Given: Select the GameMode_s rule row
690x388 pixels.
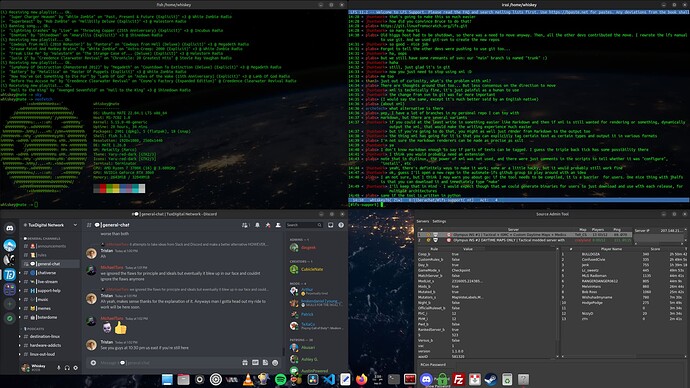Looking at the screenshot, I should [487, 271].
